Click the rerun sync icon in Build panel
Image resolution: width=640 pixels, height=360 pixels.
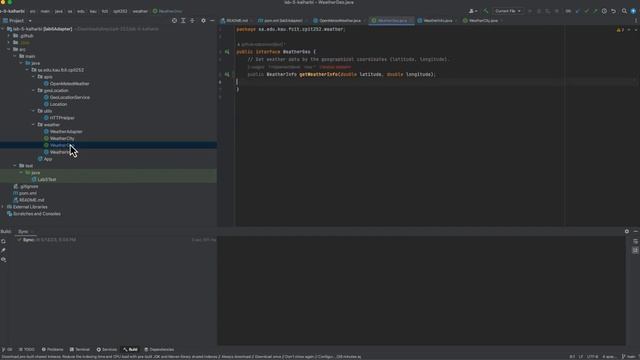4,241
